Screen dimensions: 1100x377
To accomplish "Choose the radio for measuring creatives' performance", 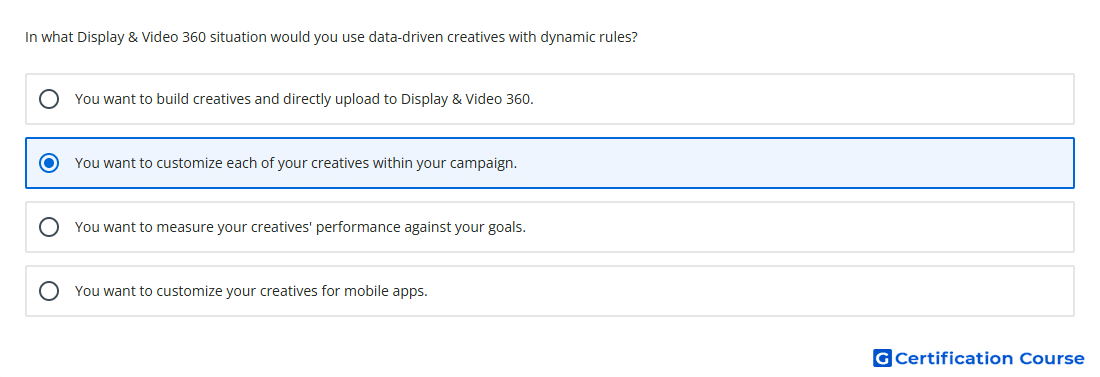I will point(49,227).
